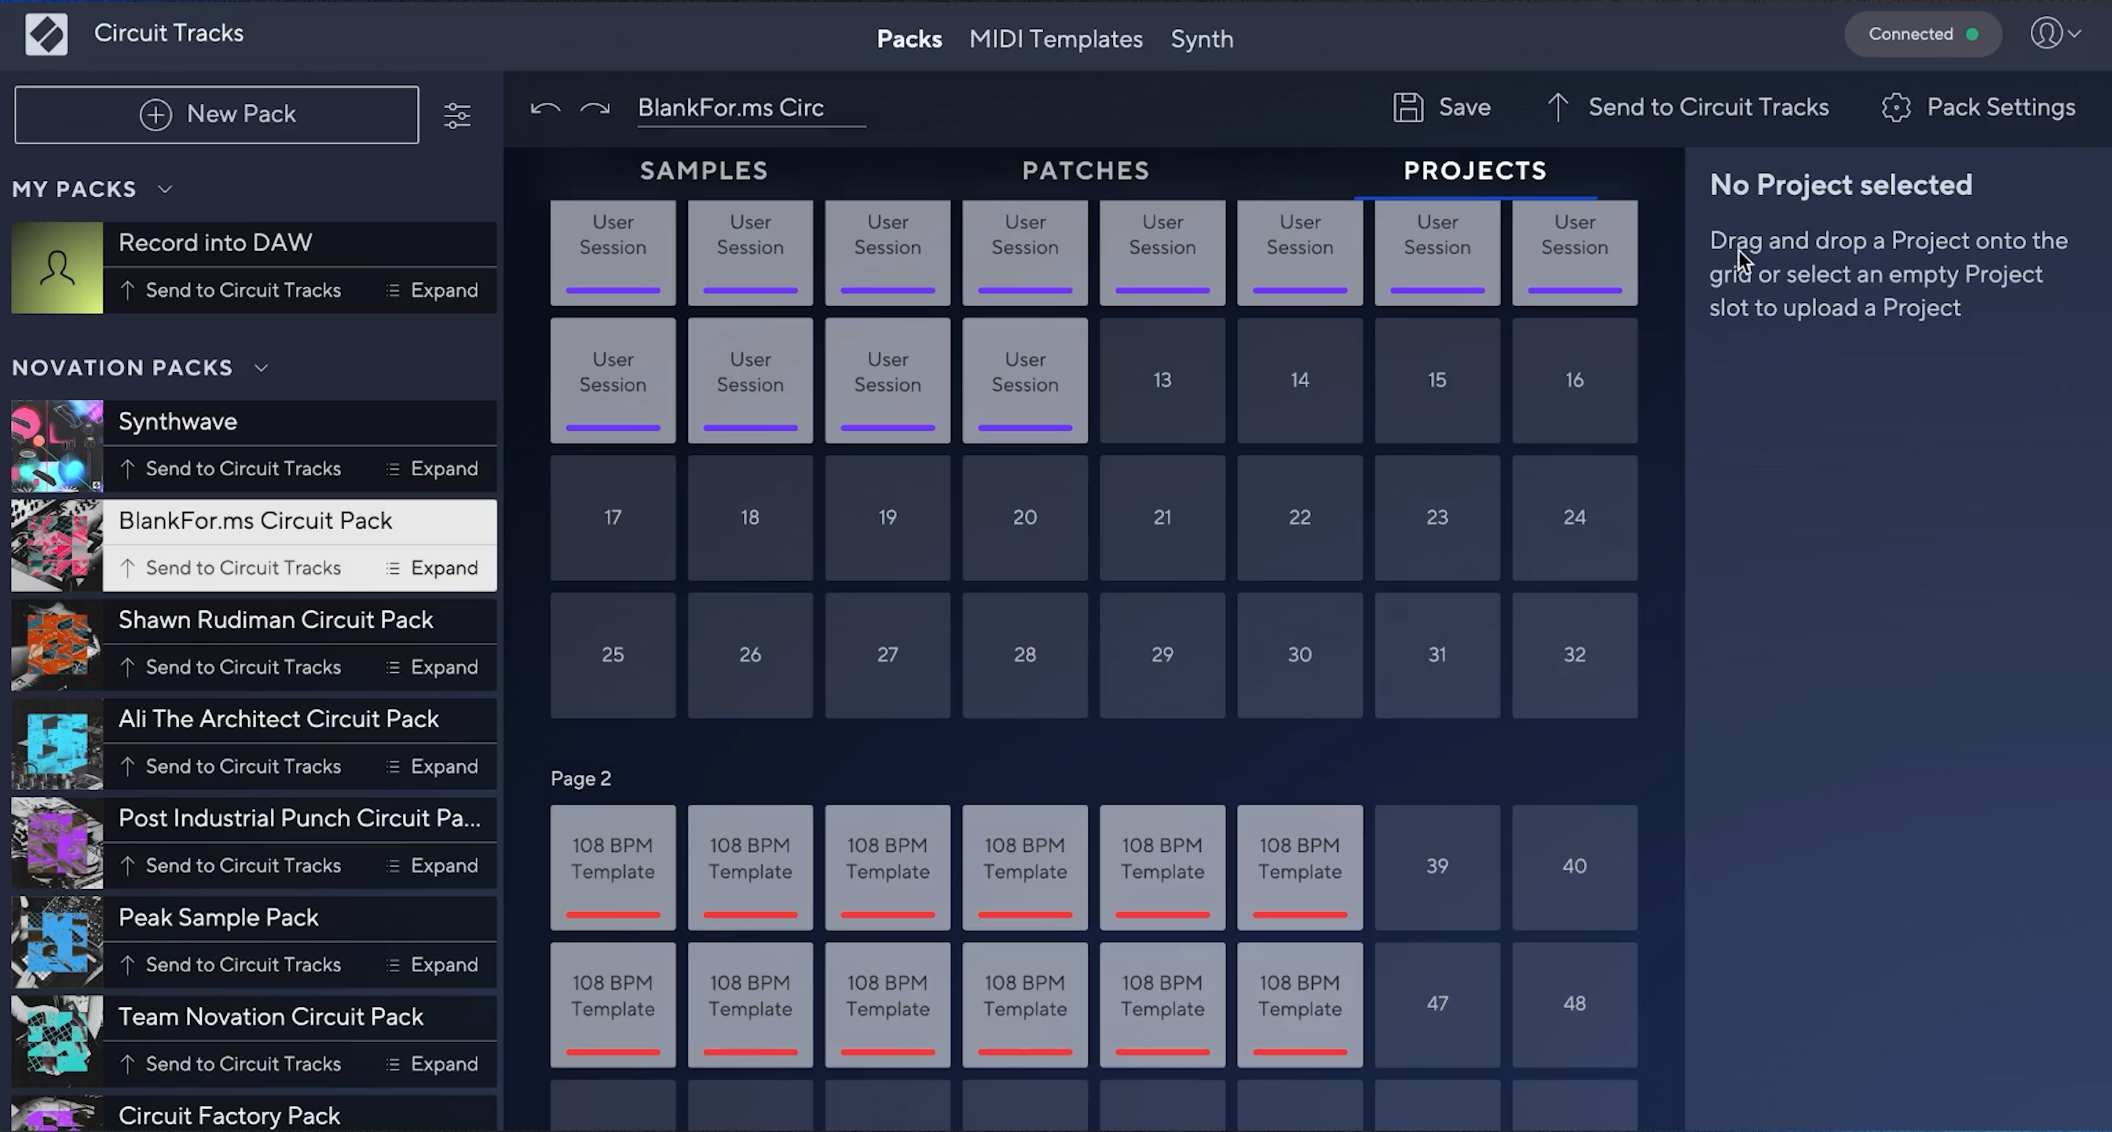Send Peak Sample Pack to Circuit Tracks
The width and height of the screenshot is (2112, 1132).
(x=231, y=964)
